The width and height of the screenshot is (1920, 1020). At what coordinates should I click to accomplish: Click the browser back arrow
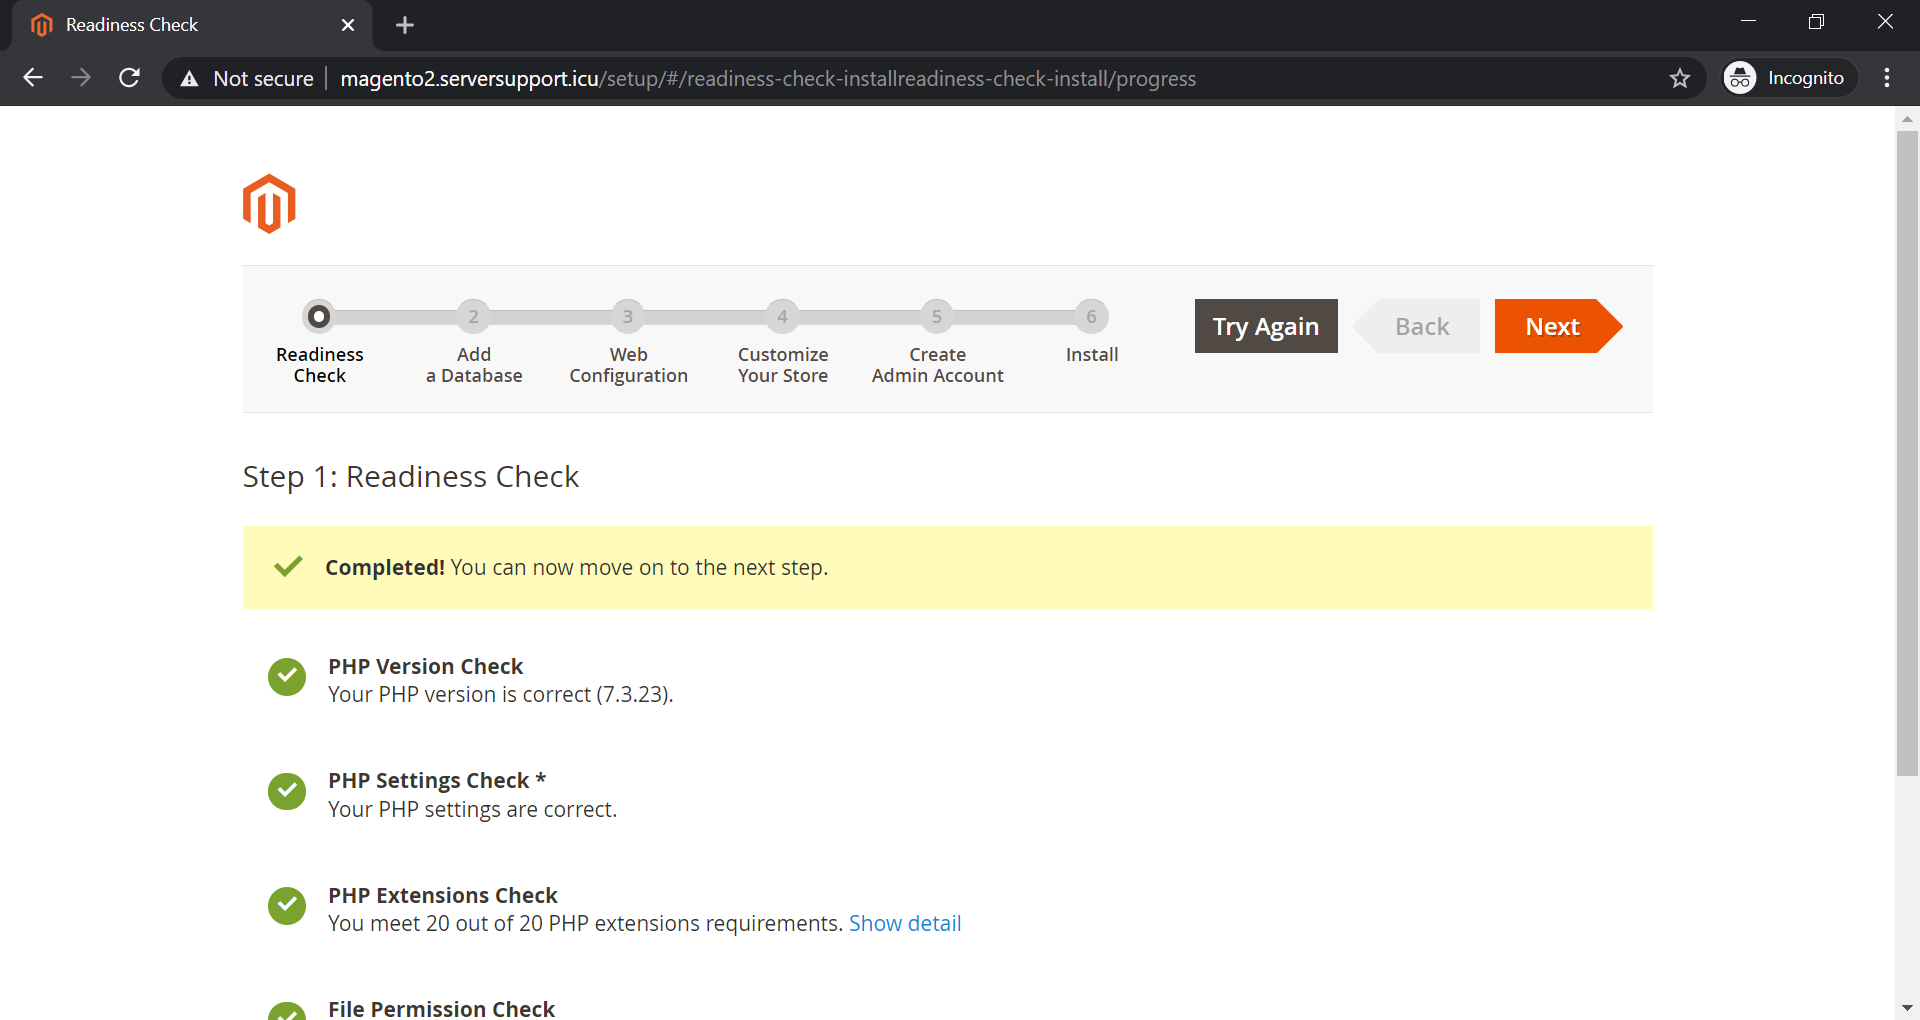point(33,78)
